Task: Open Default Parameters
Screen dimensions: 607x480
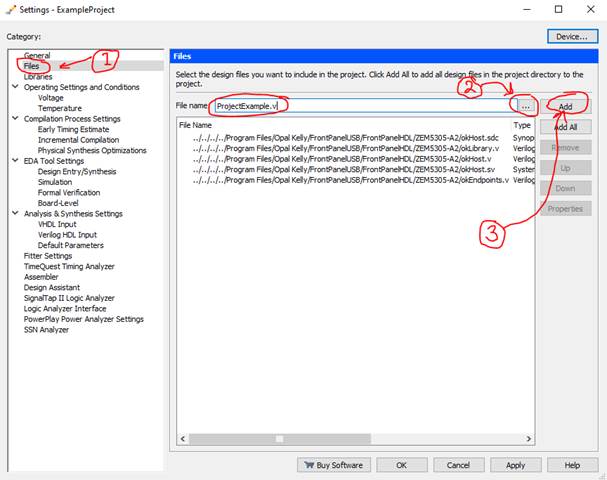Action: pyautogui.click(x=70, y=245)
